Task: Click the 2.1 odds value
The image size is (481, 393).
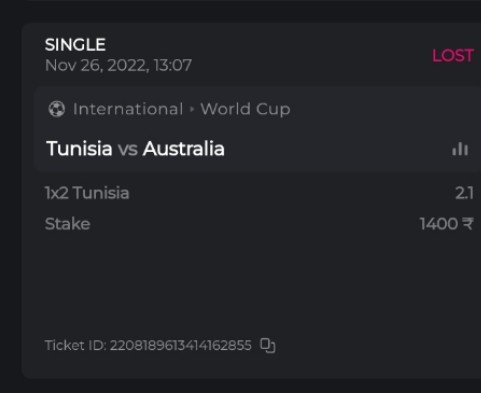Action: coord(464,193)
